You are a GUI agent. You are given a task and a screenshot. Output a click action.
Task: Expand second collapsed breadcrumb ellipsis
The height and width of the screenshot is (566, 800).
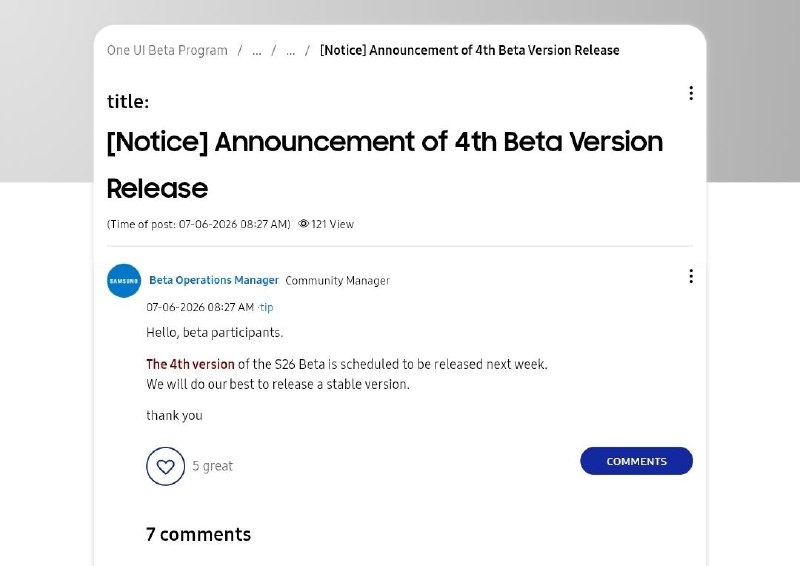coord(290,51)
